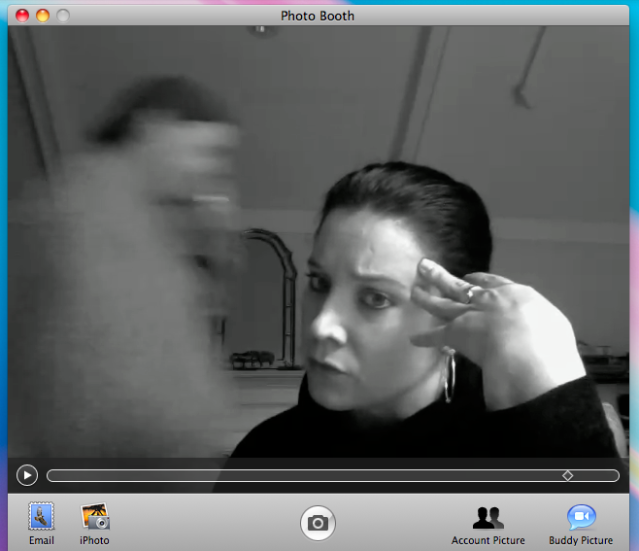This screenshot has height=551, width=639.
Task: Click the diamond marker on the timeline
Action: (x=568, y=476)
